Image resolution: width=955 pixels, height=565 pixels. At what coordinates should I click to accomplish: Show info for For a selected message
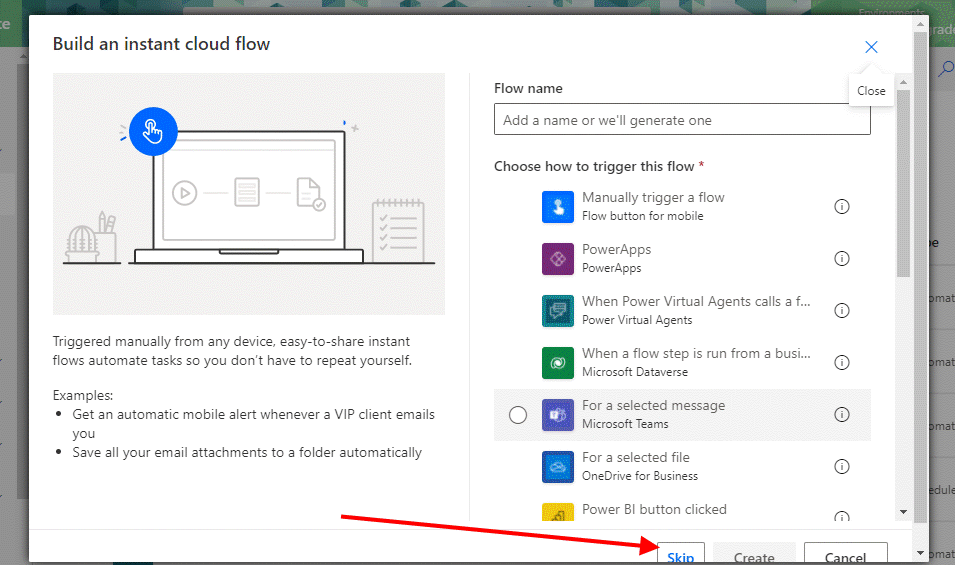tap(841, 415)
